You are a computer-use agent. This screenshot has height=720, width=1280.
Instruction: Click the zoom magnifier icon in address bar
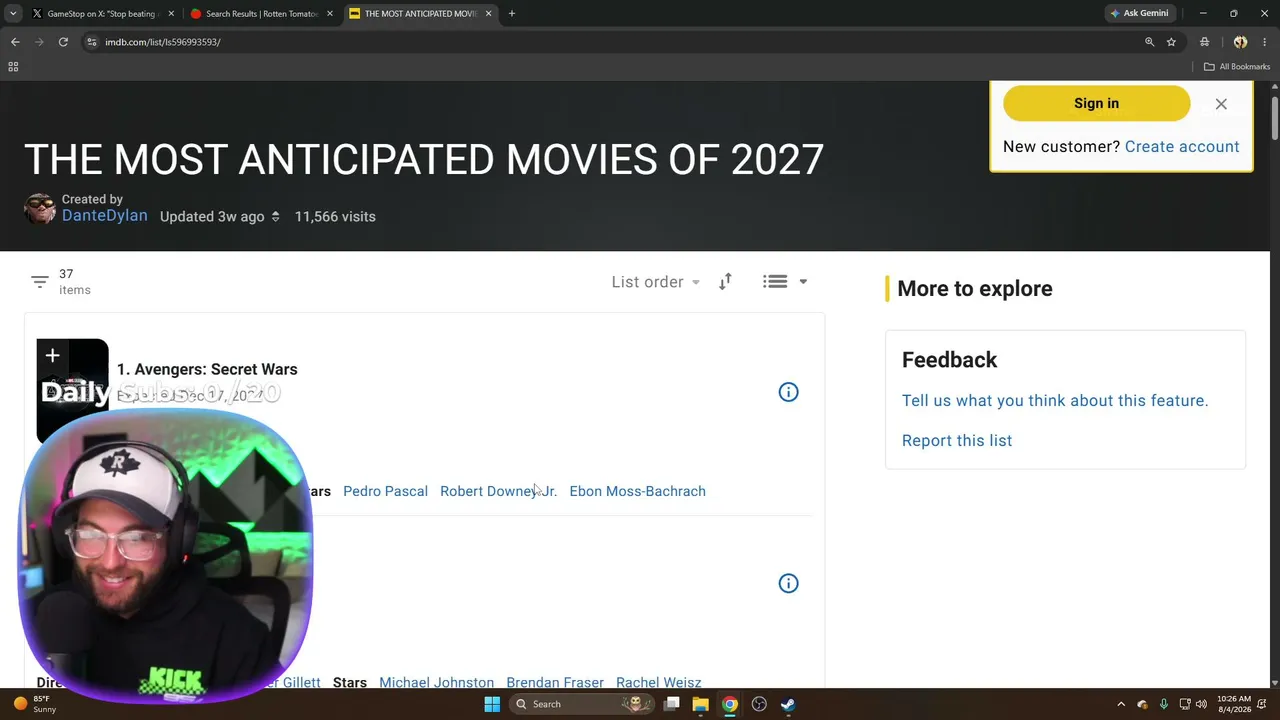coord(1149,42)
